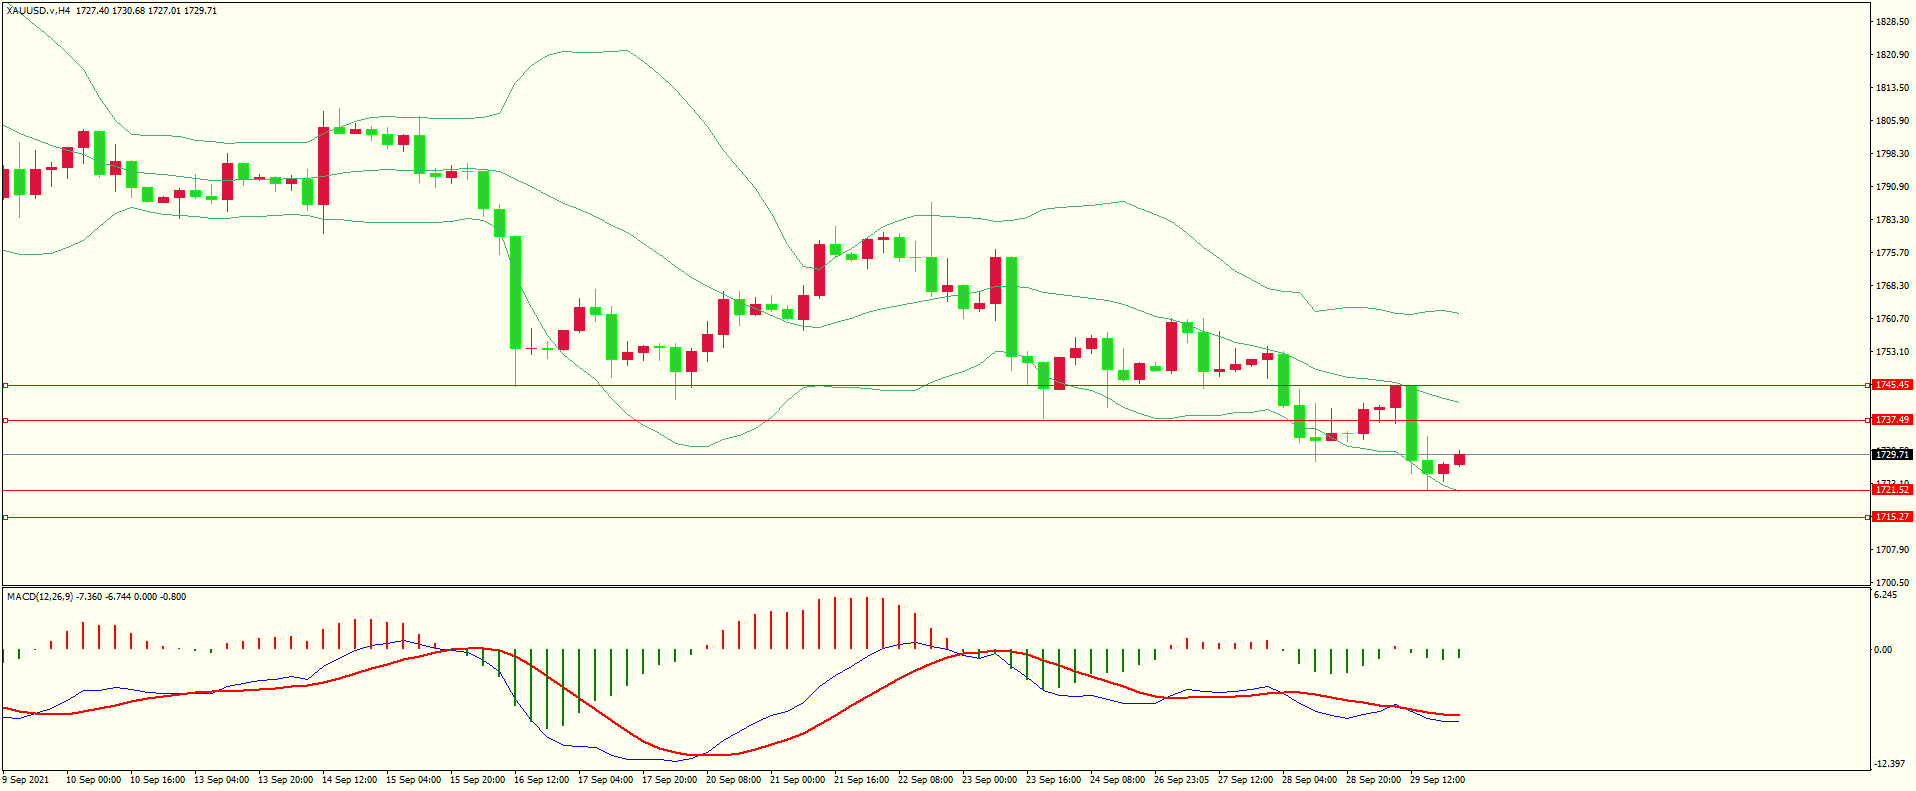Click the 15 Sep 20:00 time label
This screenshot has width=1916, height=791.
pyautogui.click(x=477, y=780)
